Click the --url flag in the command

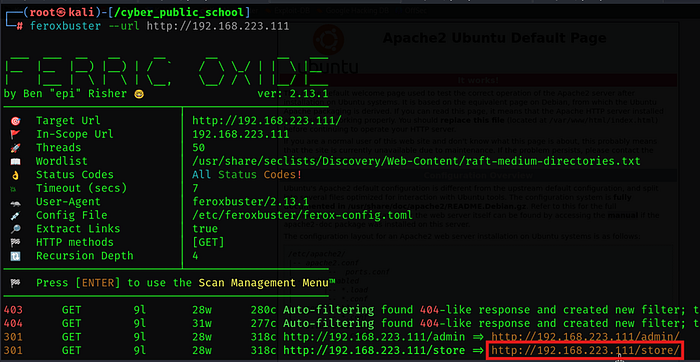(x=124, y=26)
